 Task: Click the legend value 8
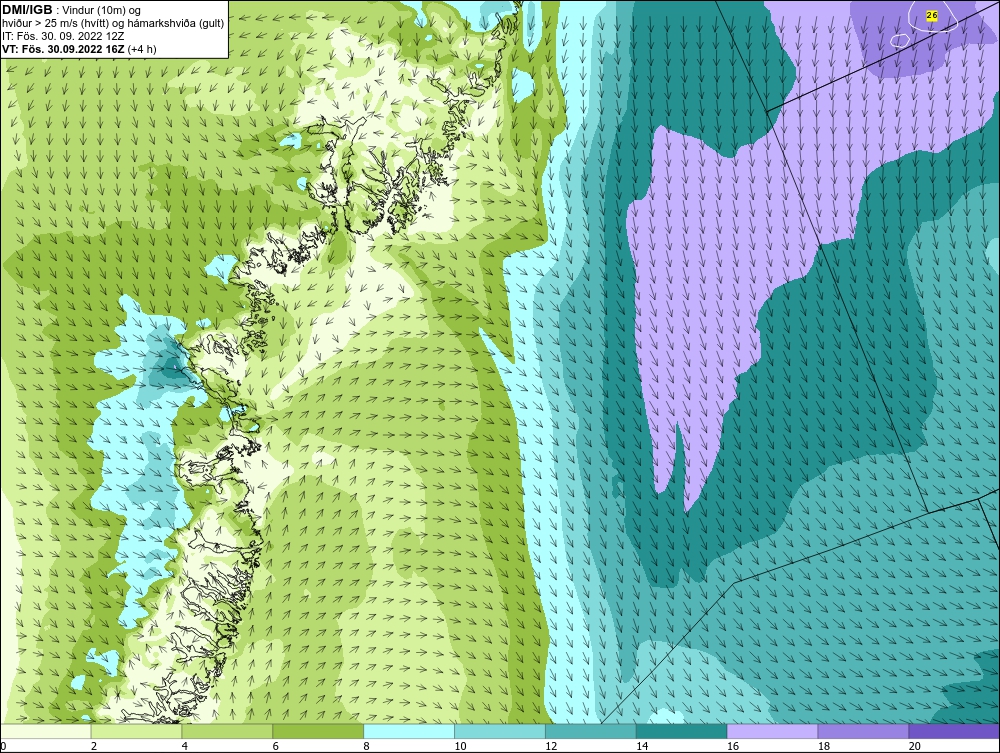(367, 746)
